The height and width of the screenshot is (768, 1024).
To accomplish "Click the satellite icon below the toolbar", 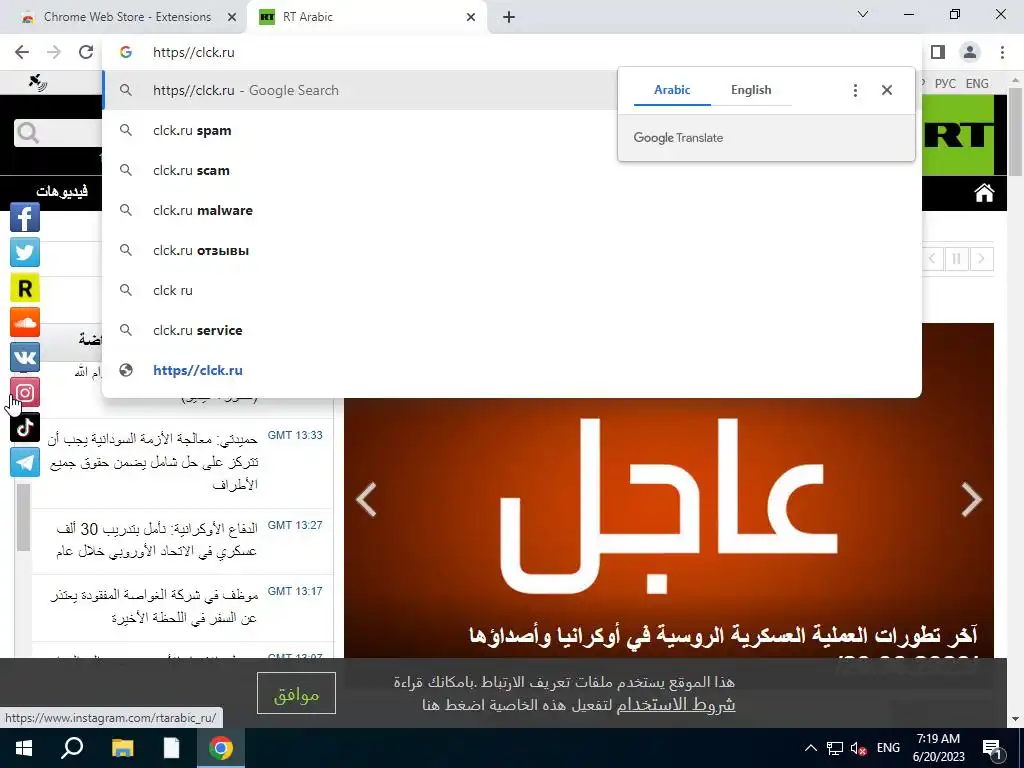I will point(38,82).
